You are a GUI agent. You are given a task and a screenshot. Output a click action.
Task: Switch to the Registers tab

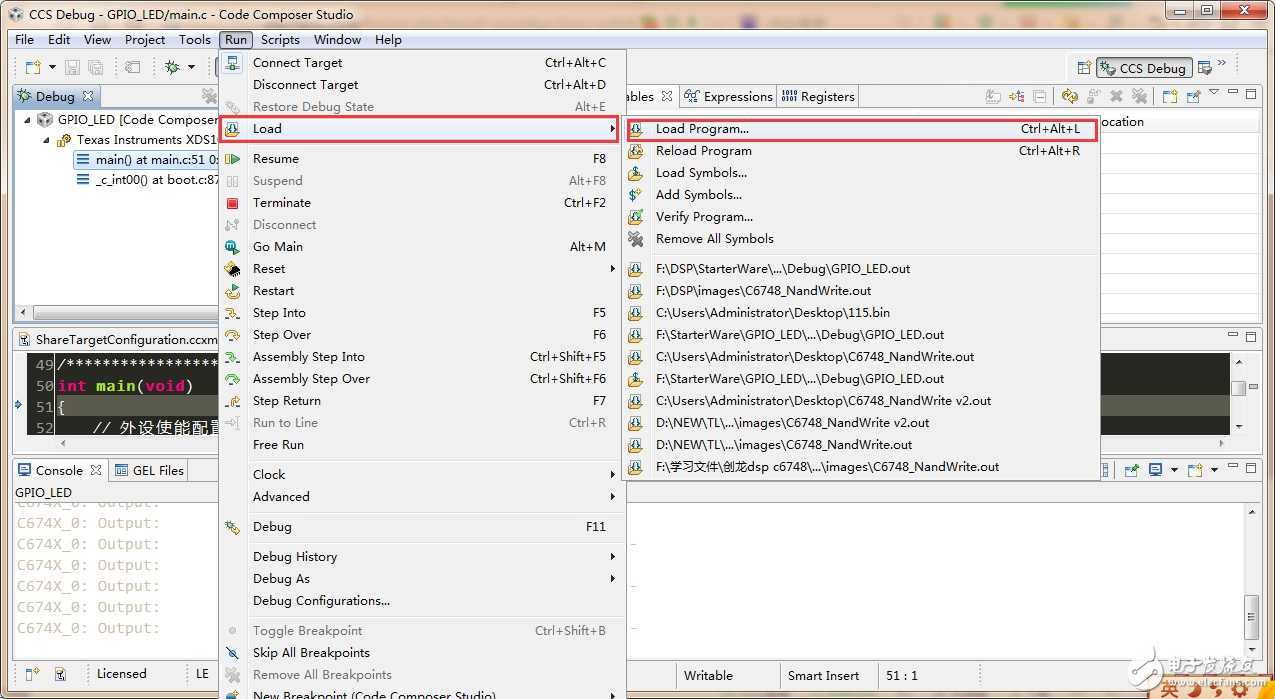point(818,96)
